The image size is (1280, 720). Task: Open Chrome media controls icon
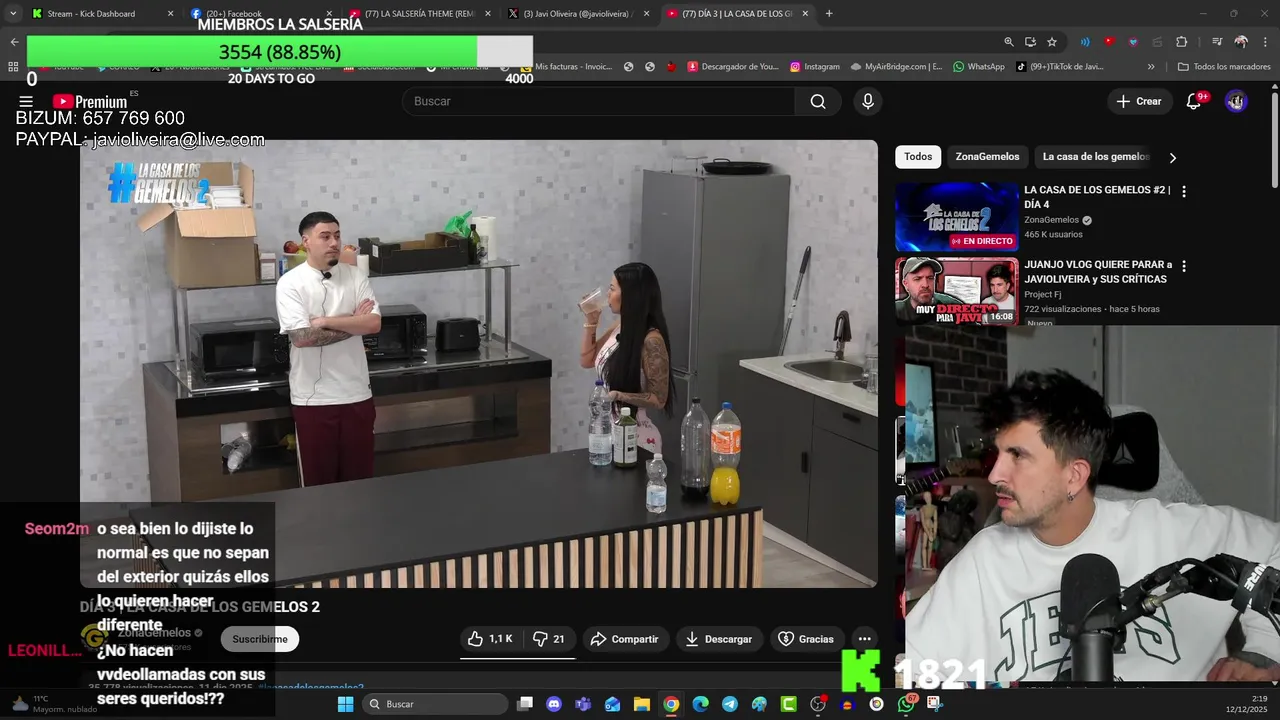(x=1217, y=42)
